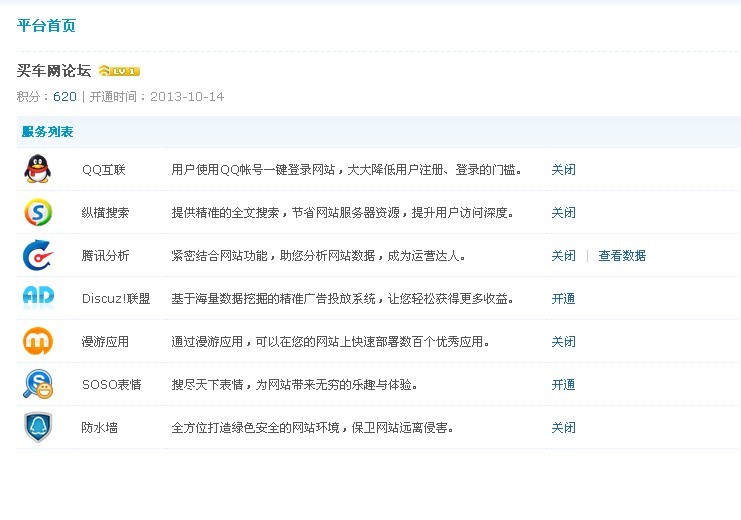Click the 防水墙 shield icon
Screen dimensions: 741x520
38,427
